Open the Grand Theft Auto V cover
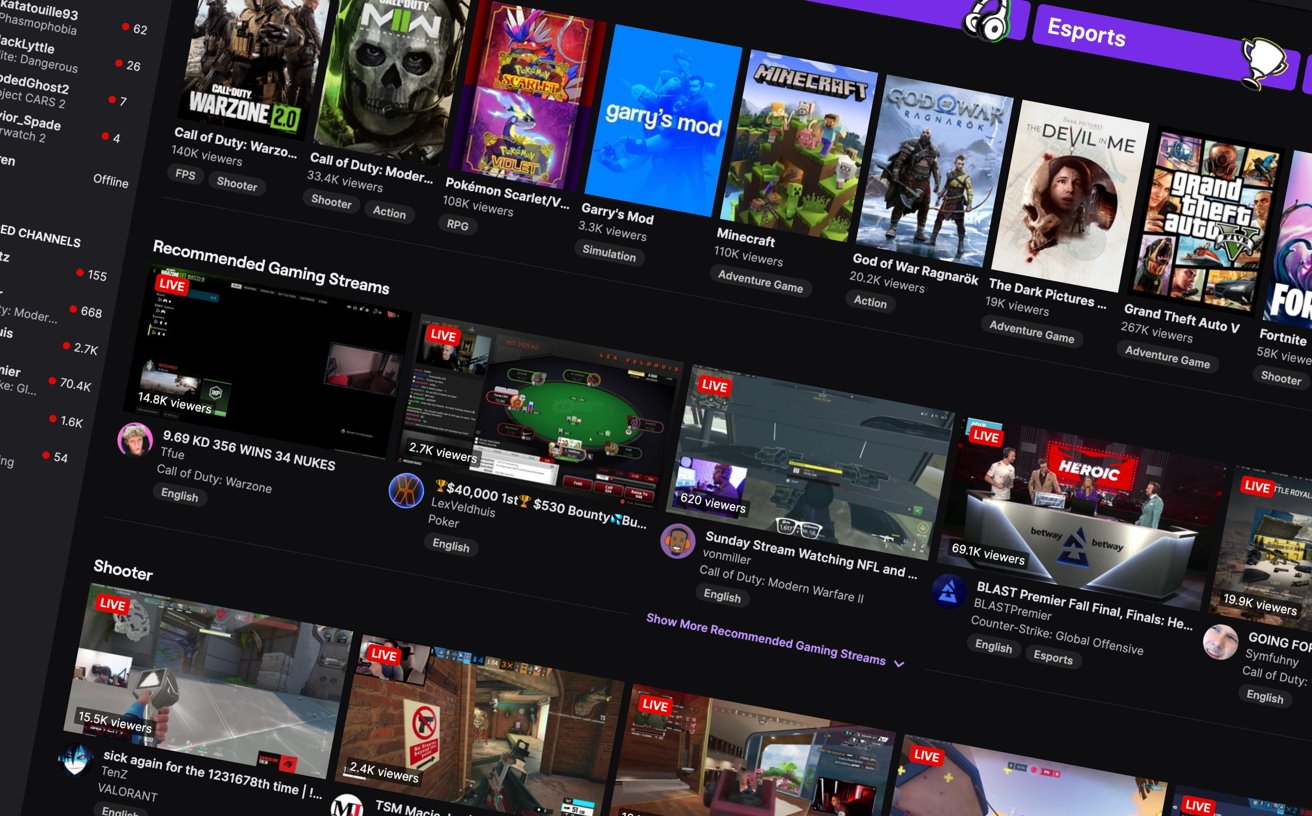Viewport: 1312px width, 816px height. pyautogui.click(x=1204, y=221)
